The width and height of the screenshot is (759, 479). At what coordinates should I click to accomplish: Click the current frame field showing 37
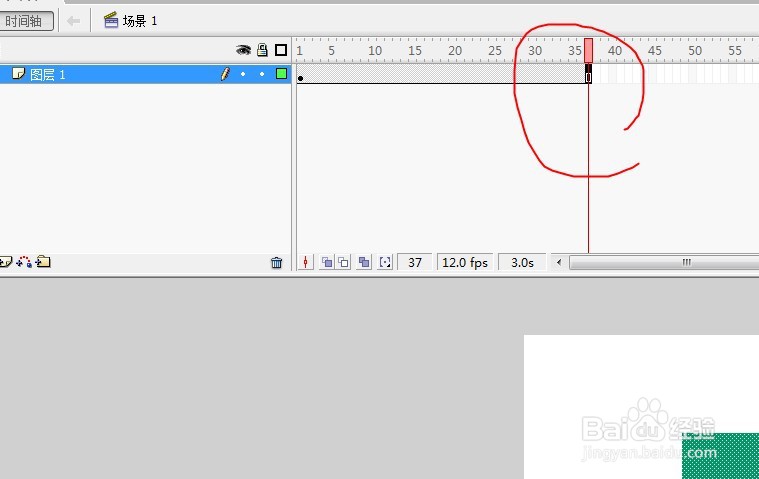(415, 262)
